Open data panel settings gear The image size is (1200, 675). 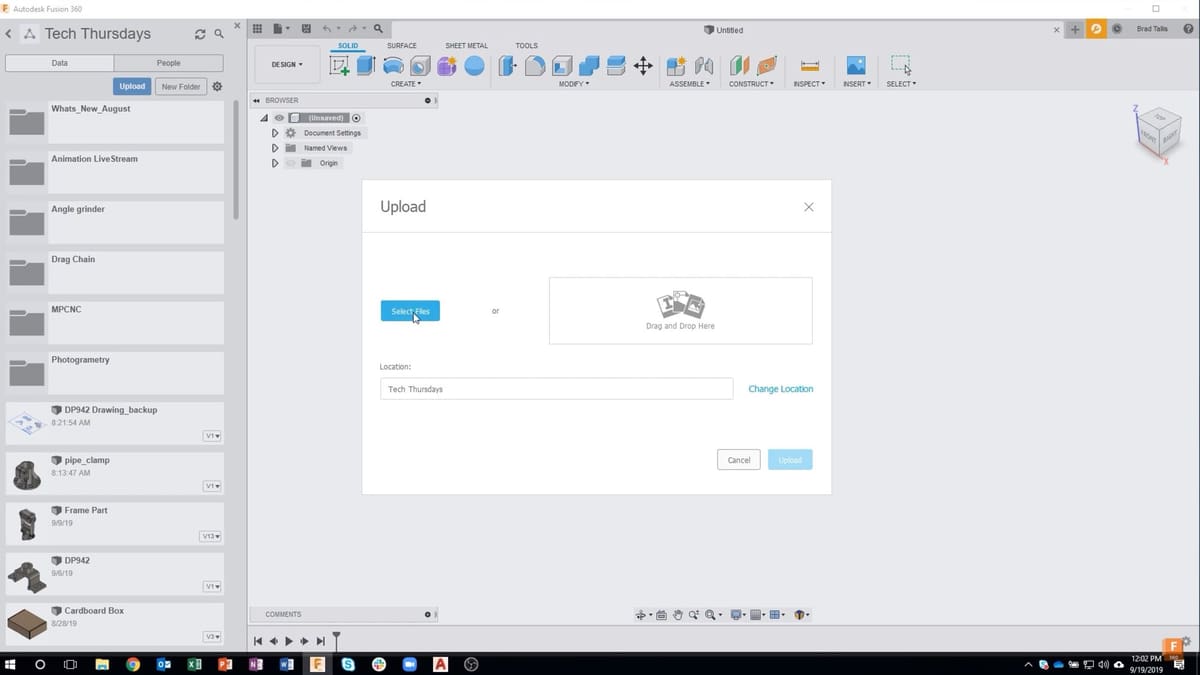point(217,87)
